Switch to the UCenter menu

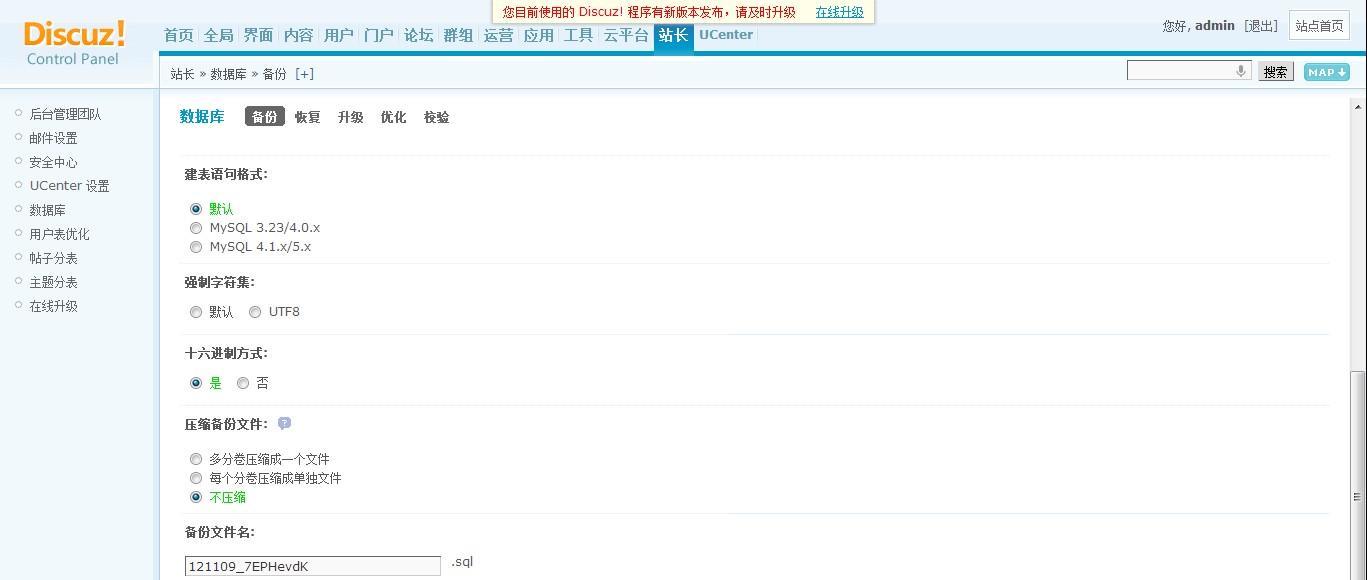tap(725, 34)
